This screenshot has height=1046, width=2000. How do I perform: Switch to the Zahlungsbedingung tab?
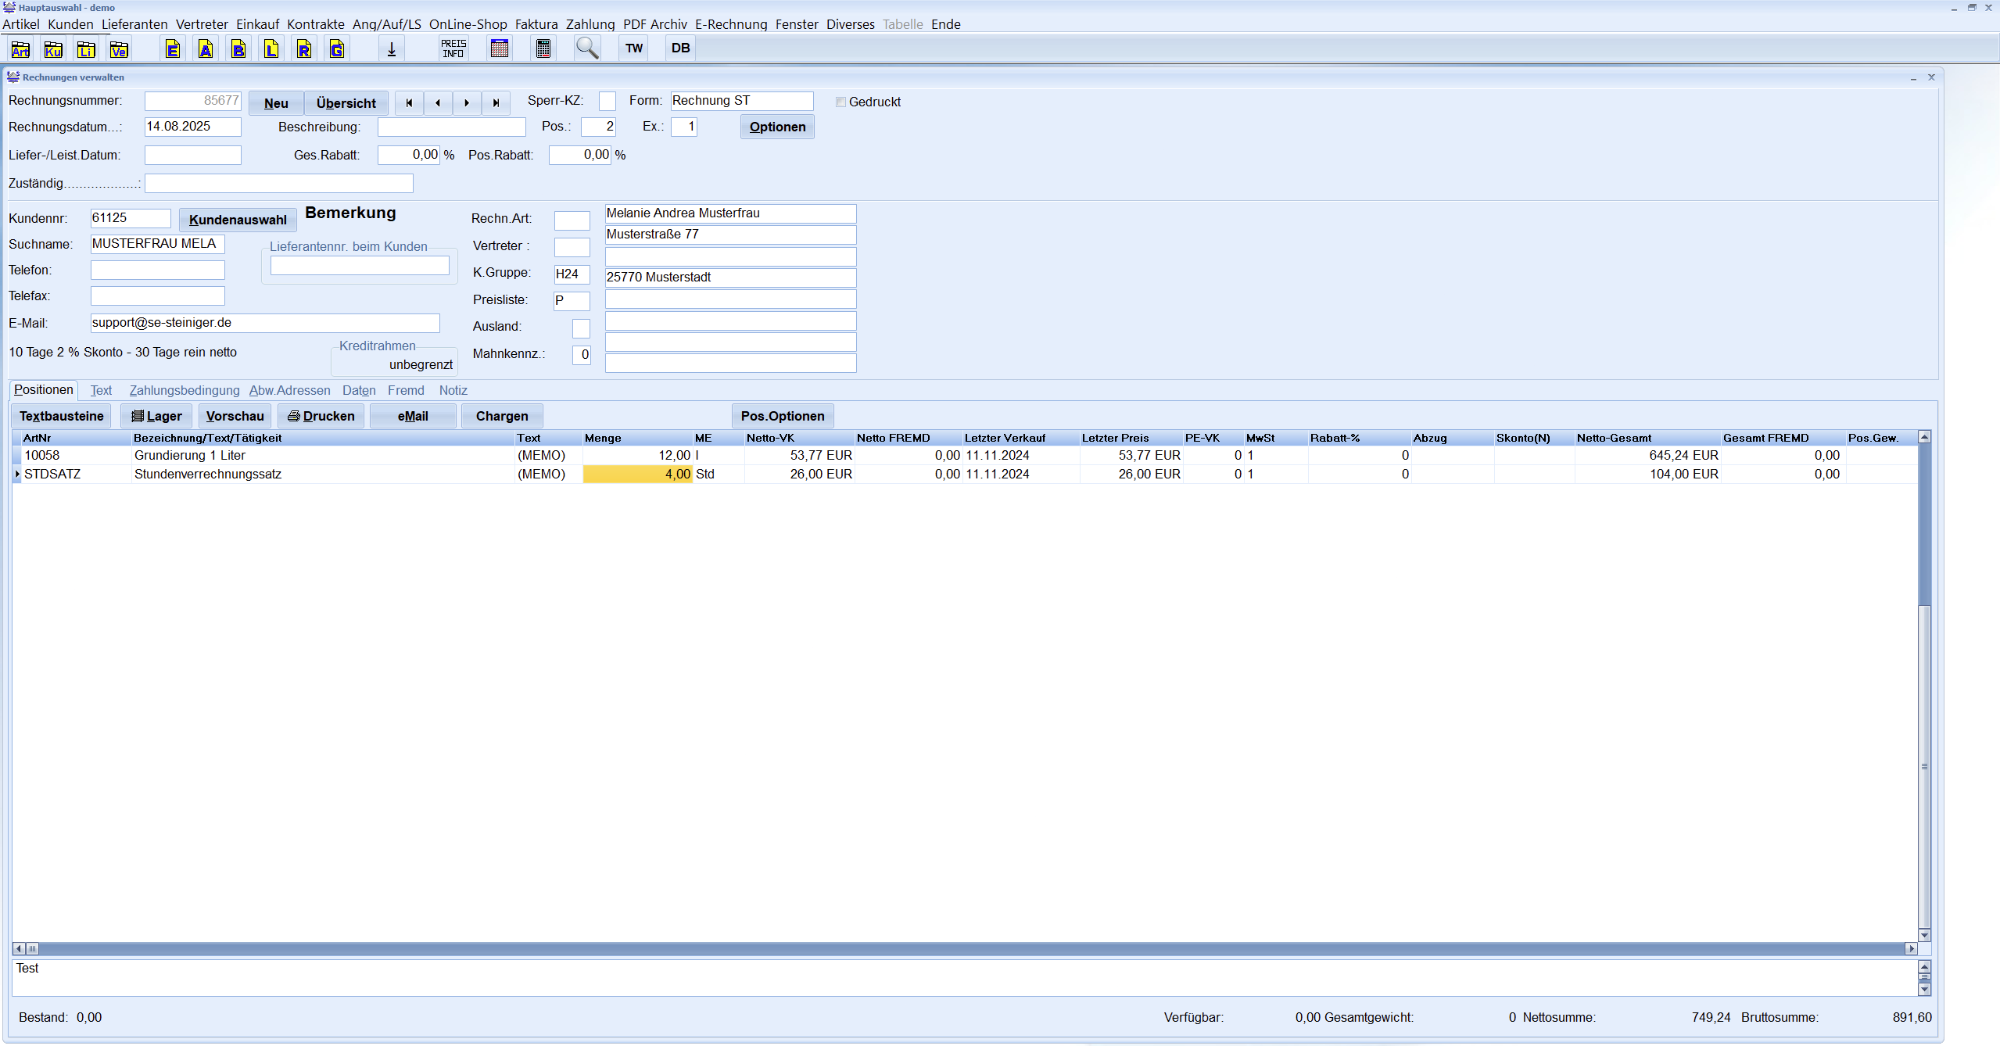click(x=184, y=391)
